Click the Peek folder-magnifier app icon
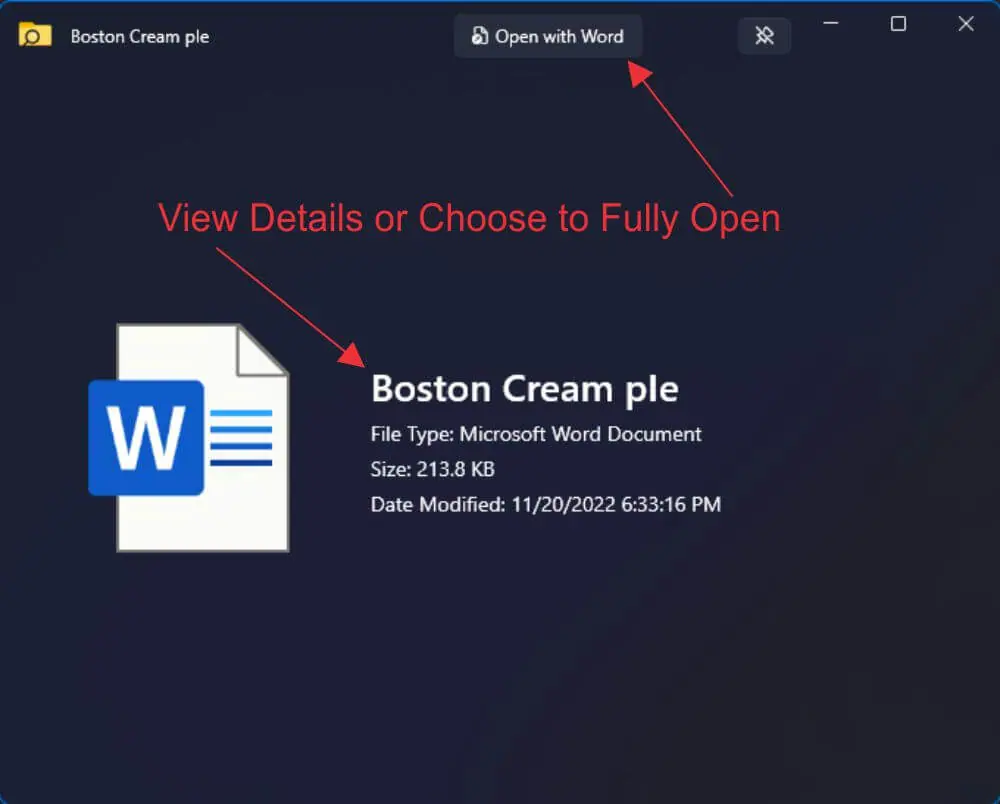The width and height of the screenshot is (1000, 804). pyautogui.click(x=35, y=35)
